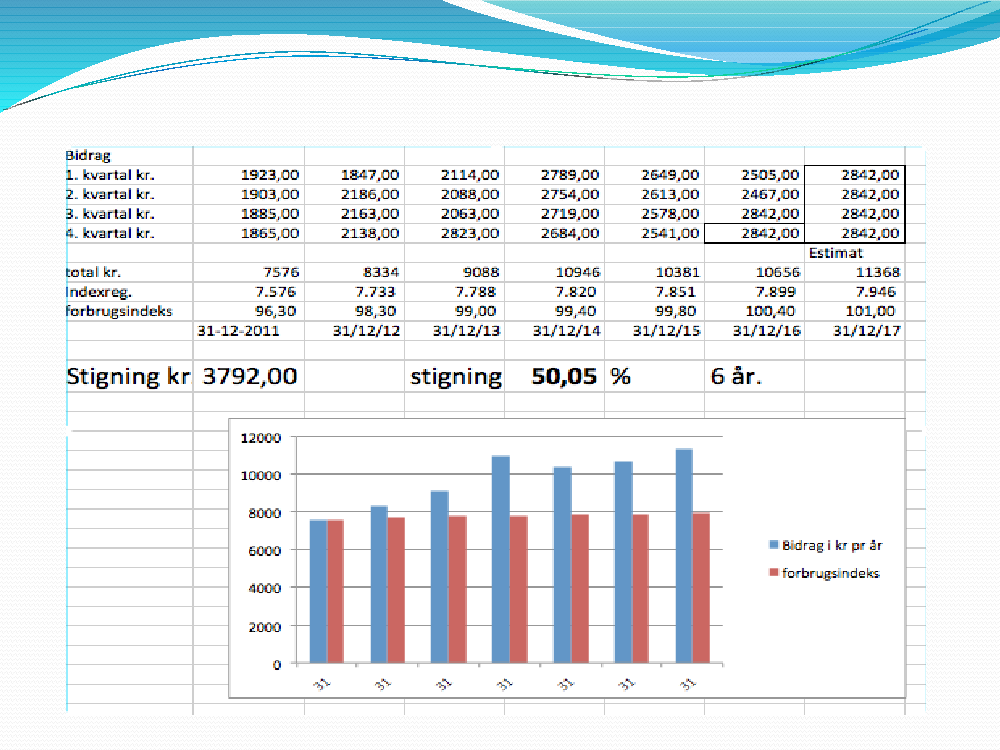
Task: Click the 'Stigning kr' label cell
Action: 128,377
